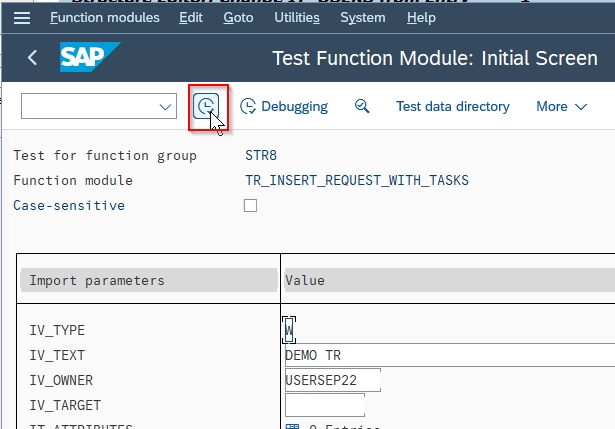Open the hamburger menu icon
Viewport: 615px width, 429px height.
tap(22, 18)
